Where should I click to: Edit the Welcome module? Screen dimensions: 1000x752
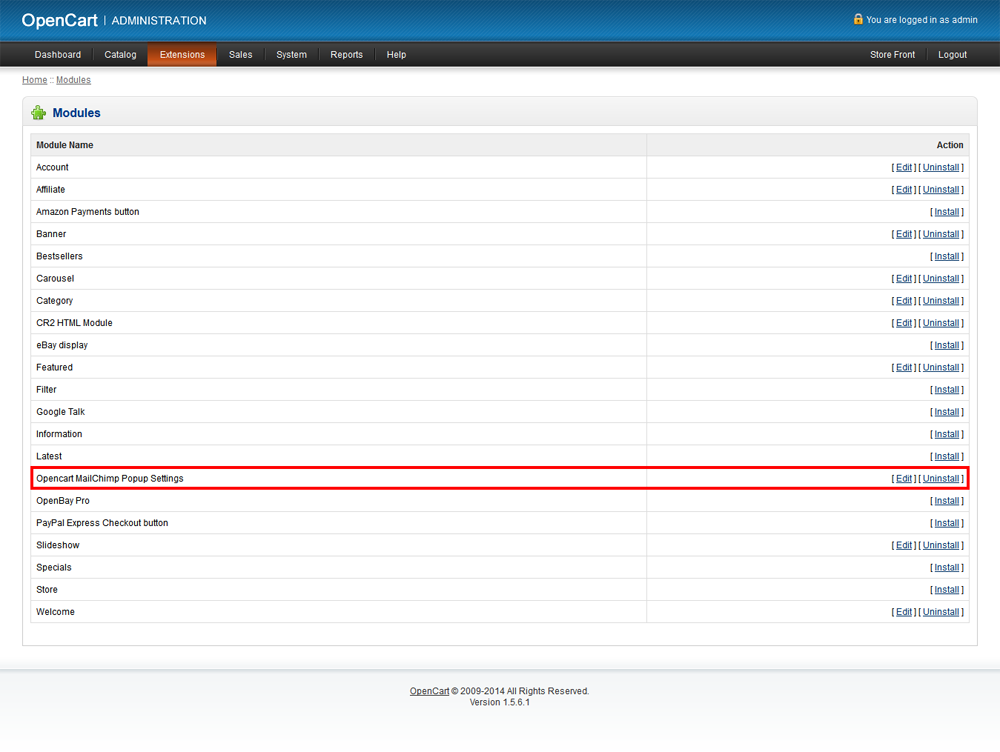[x=904, y=612]
